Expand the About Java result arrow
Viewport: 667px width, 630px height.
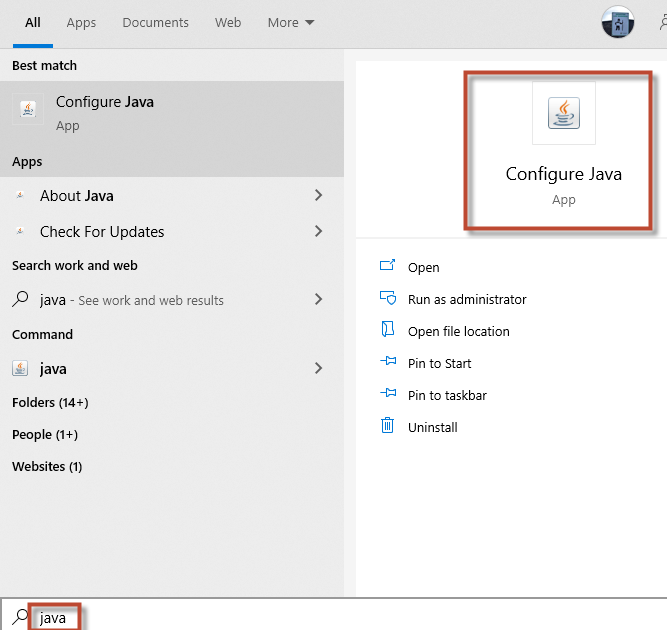point(318,195)
